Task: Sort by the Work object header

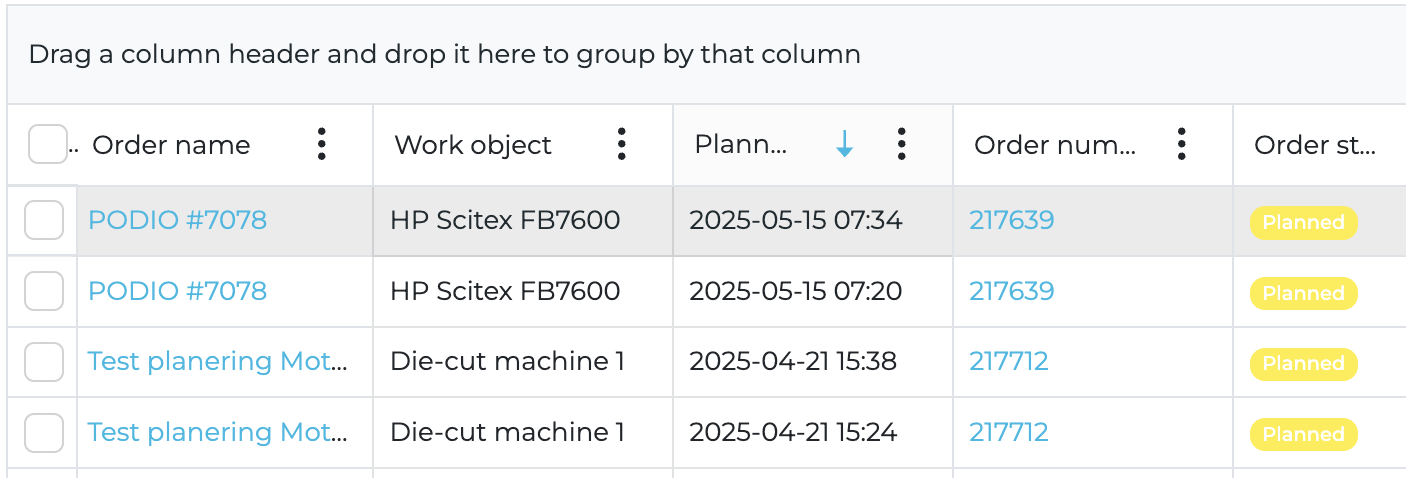Action: [473, 145]
